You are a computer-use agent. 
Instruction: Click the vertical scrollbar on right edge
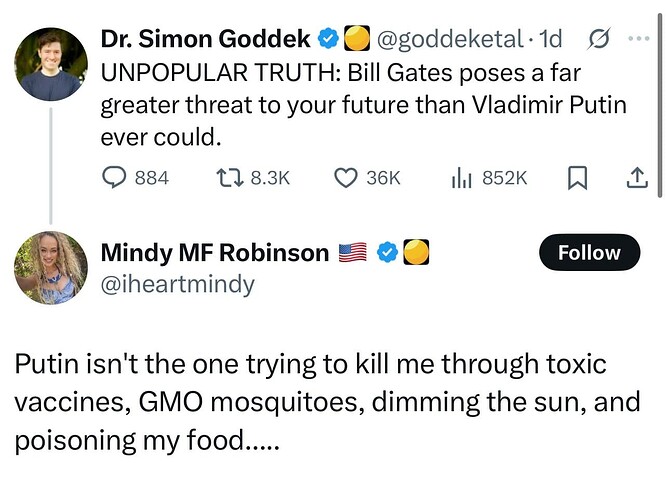(x=660, y=105)
